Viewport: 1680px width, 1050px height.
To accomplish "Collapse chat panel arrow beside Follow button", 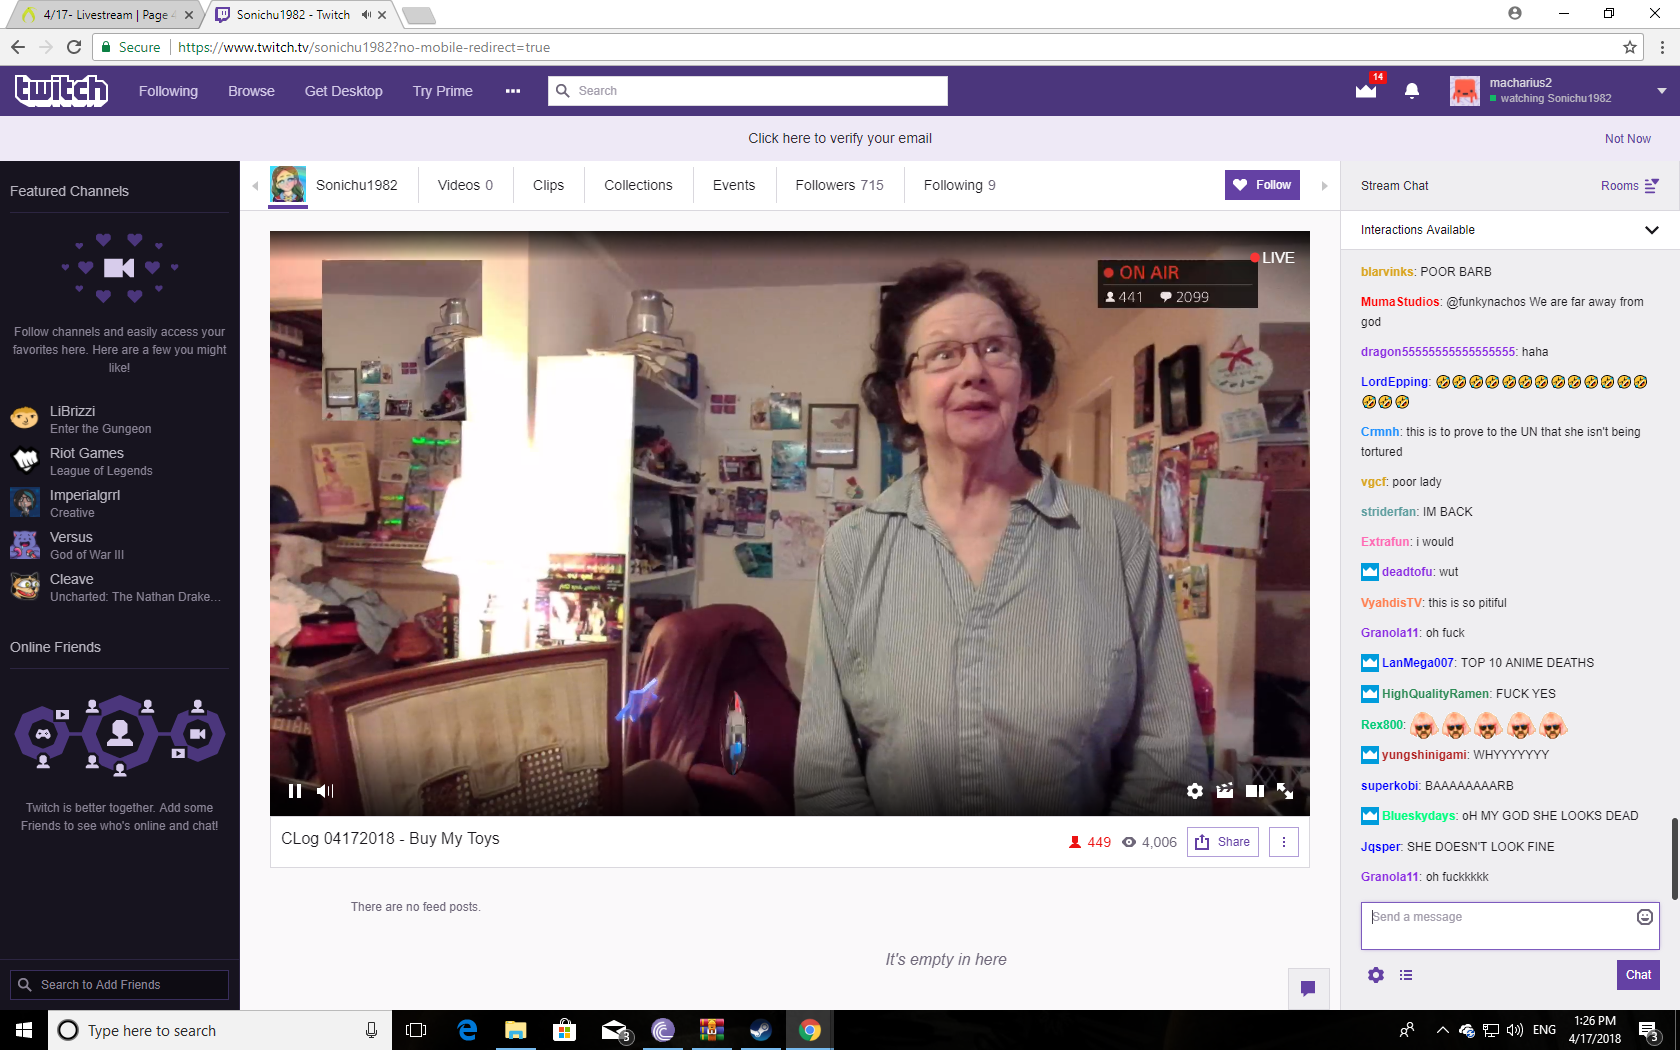I will click(1325, 186).
